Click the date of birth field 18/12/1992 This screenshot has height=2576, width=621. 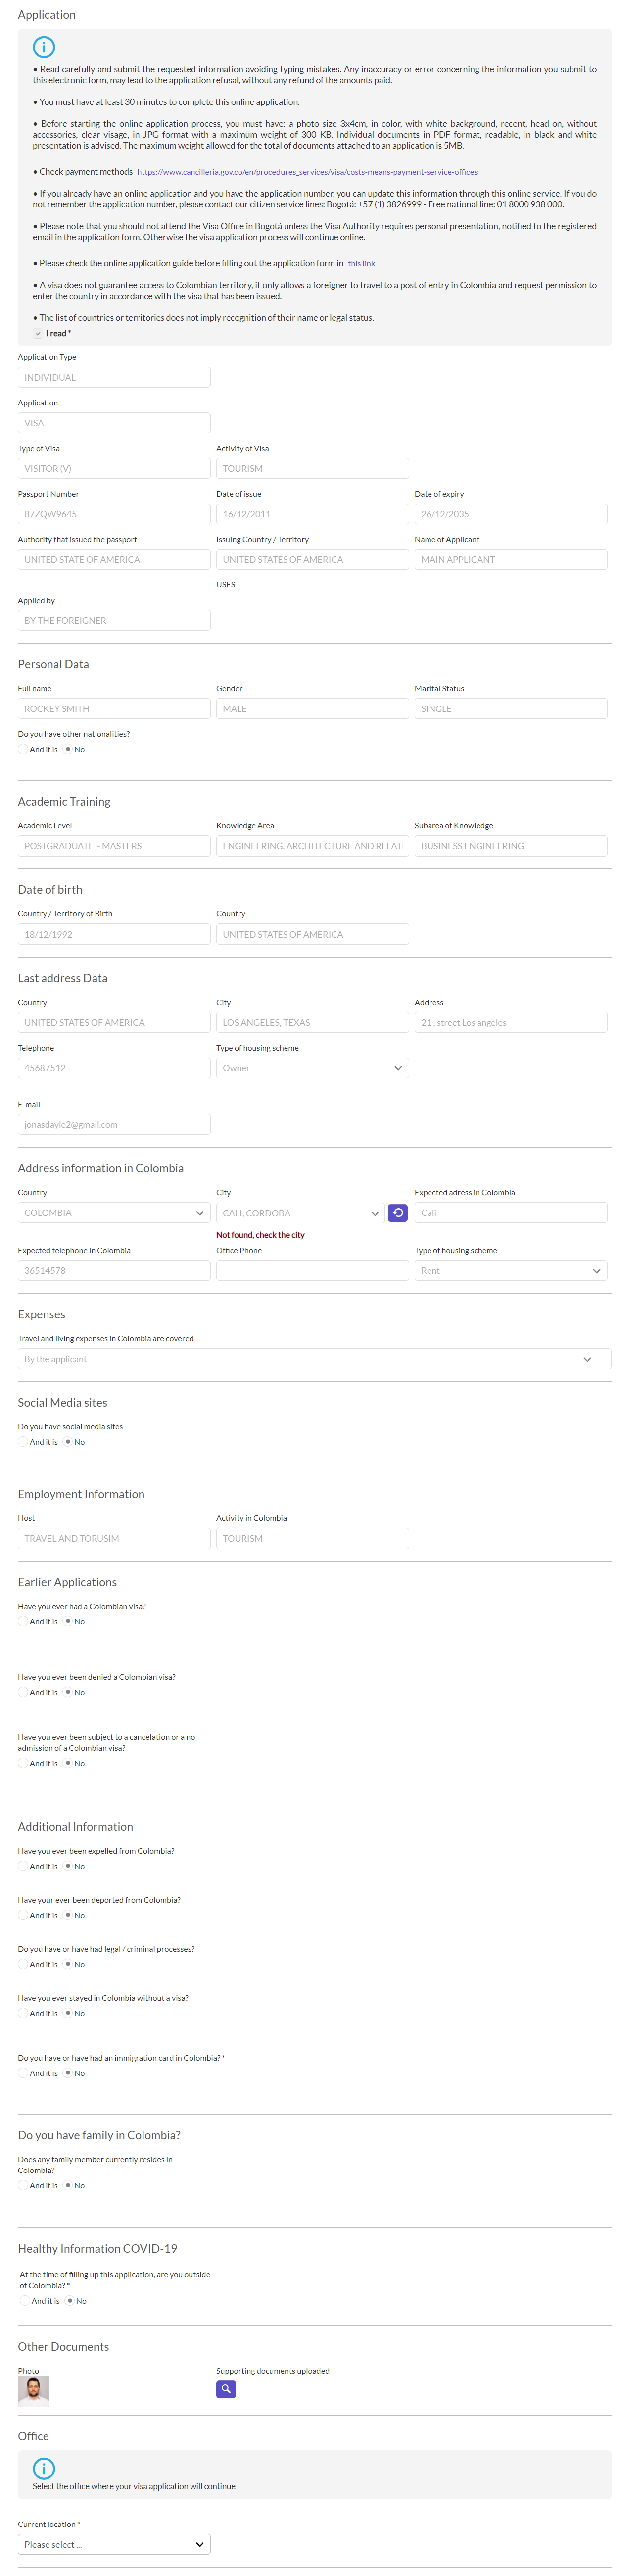click(114, 934)
